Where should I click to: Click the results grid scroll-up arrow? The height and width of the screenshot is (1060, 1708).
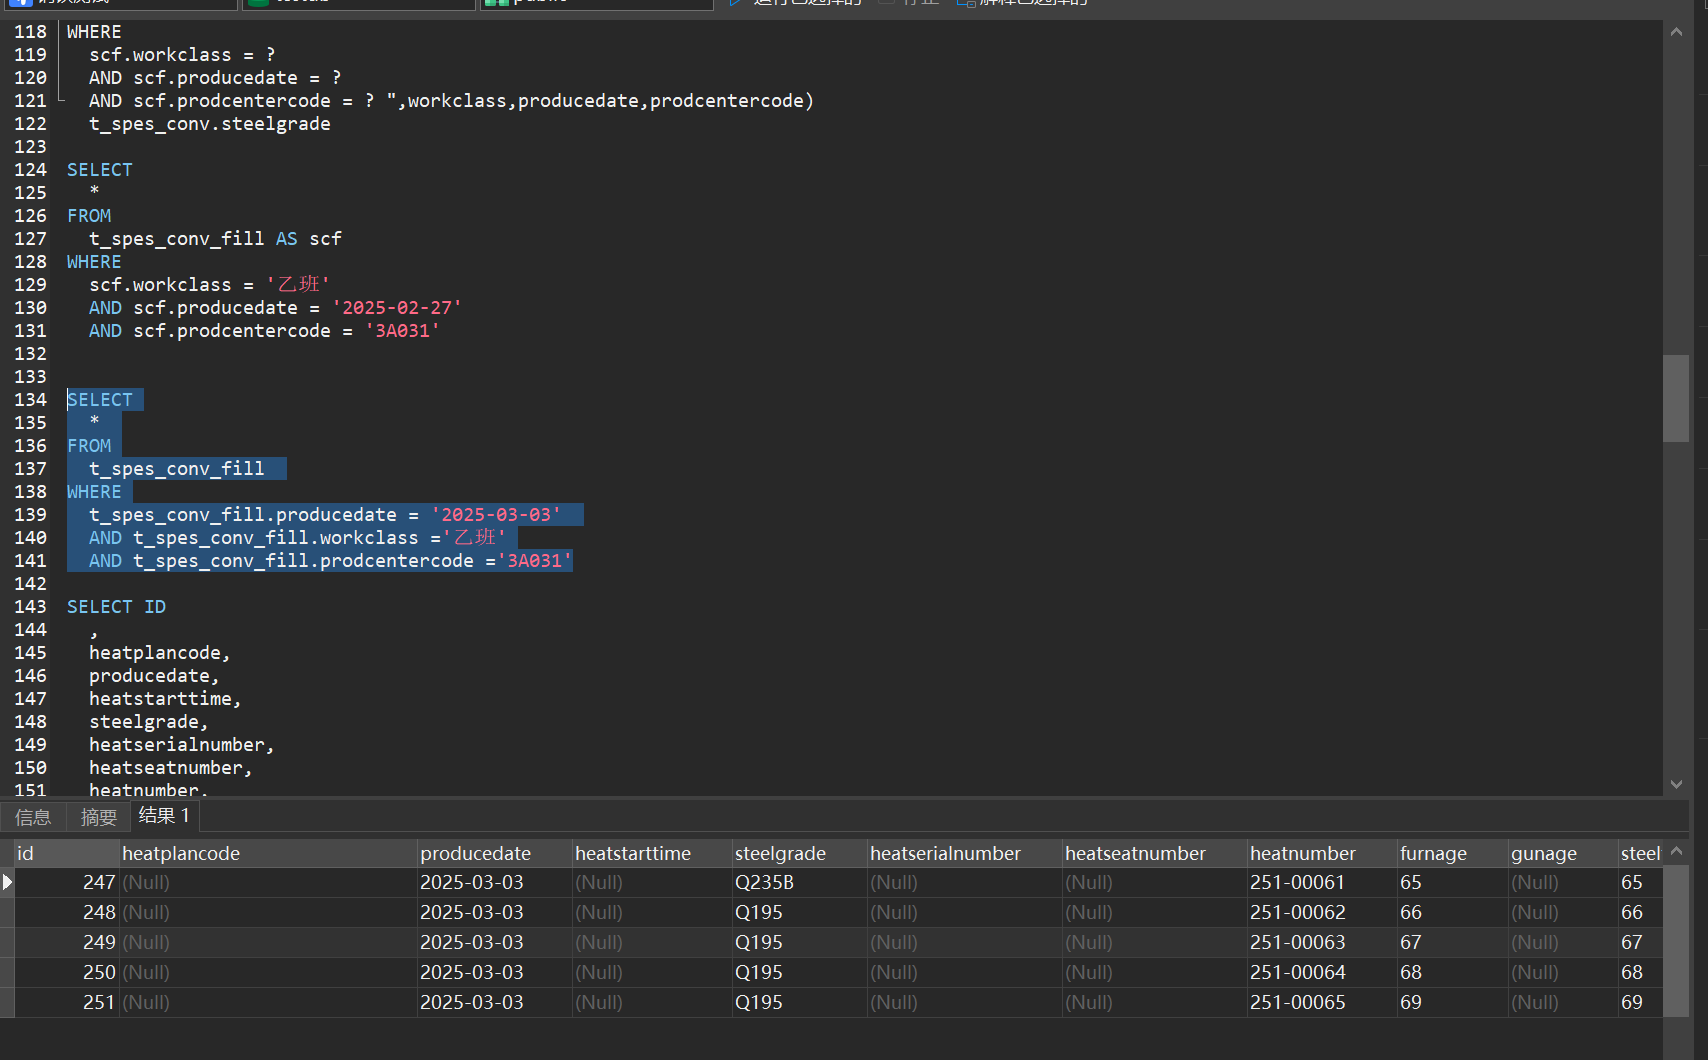coord(1676,851)
